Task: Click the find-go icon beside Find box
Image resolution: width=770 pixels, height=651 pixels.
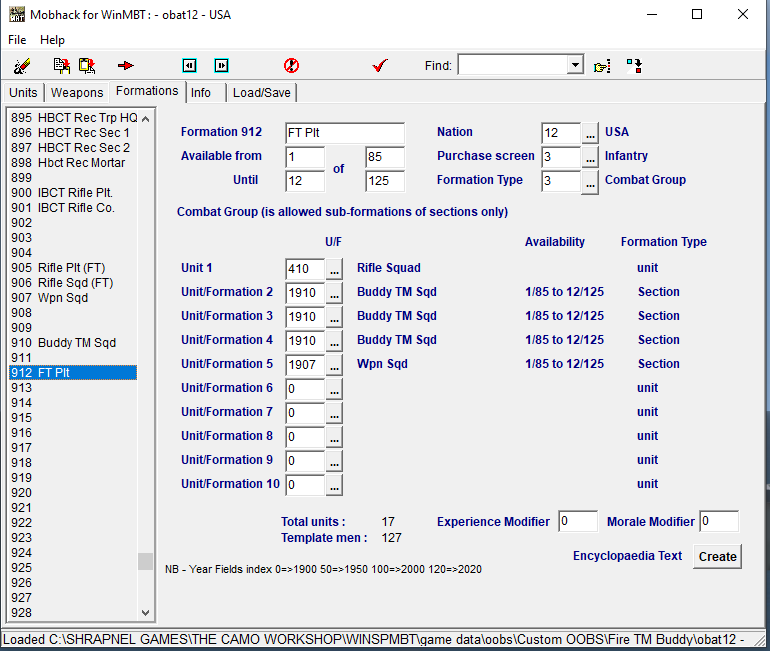Action: [x=601, y=66]
